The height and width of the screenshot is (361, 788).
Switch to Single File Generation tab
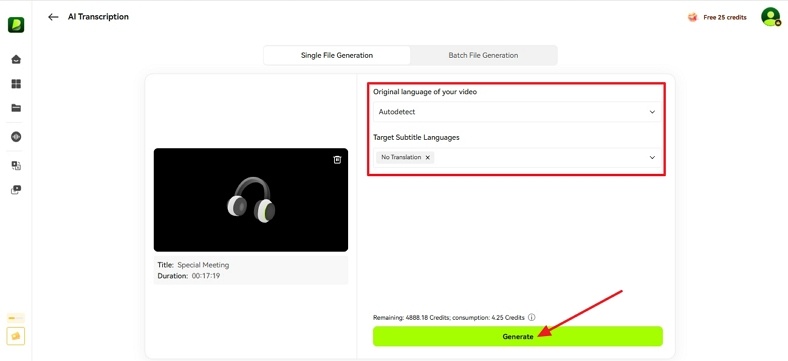[x=337, y=55]
